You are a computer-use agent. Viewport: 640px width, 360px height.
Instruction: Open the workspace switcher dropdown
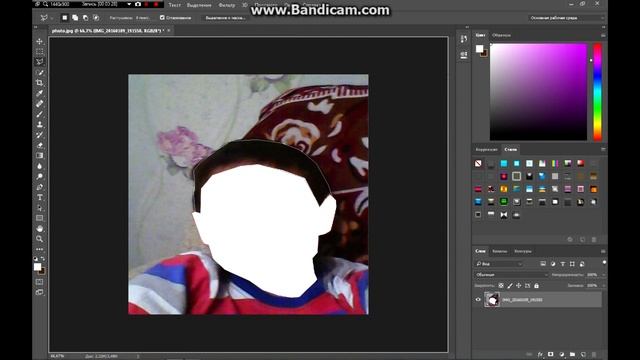pos(566,18)
